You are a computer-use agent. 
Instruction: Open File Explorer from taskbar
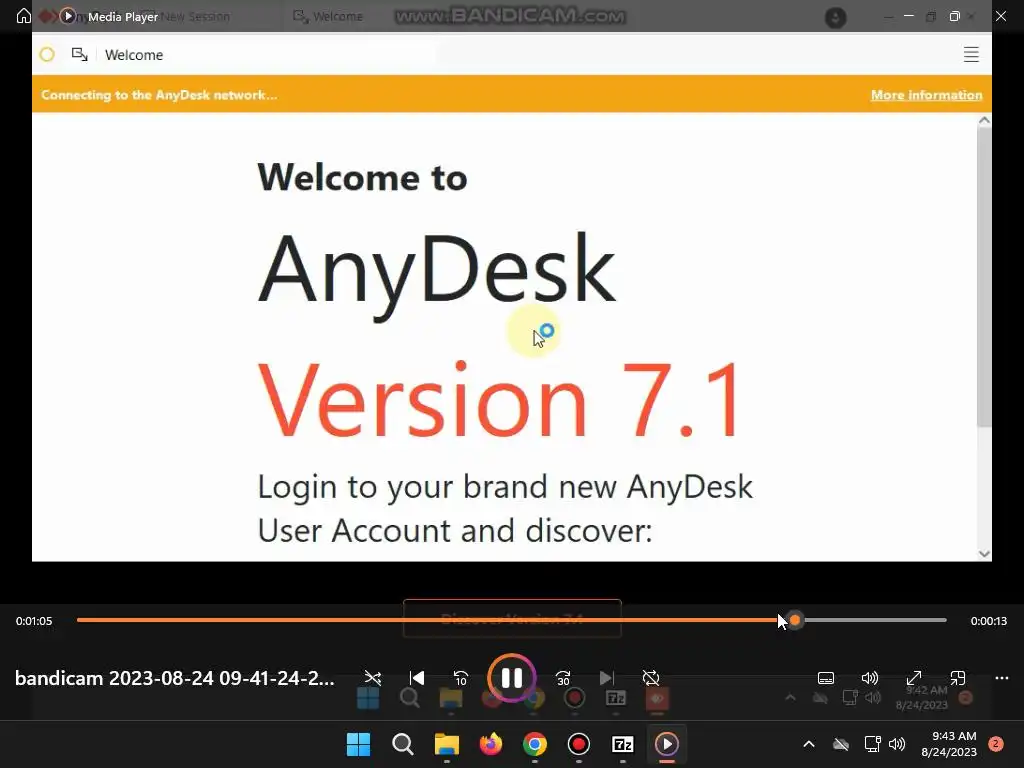[x=447, y=744]
